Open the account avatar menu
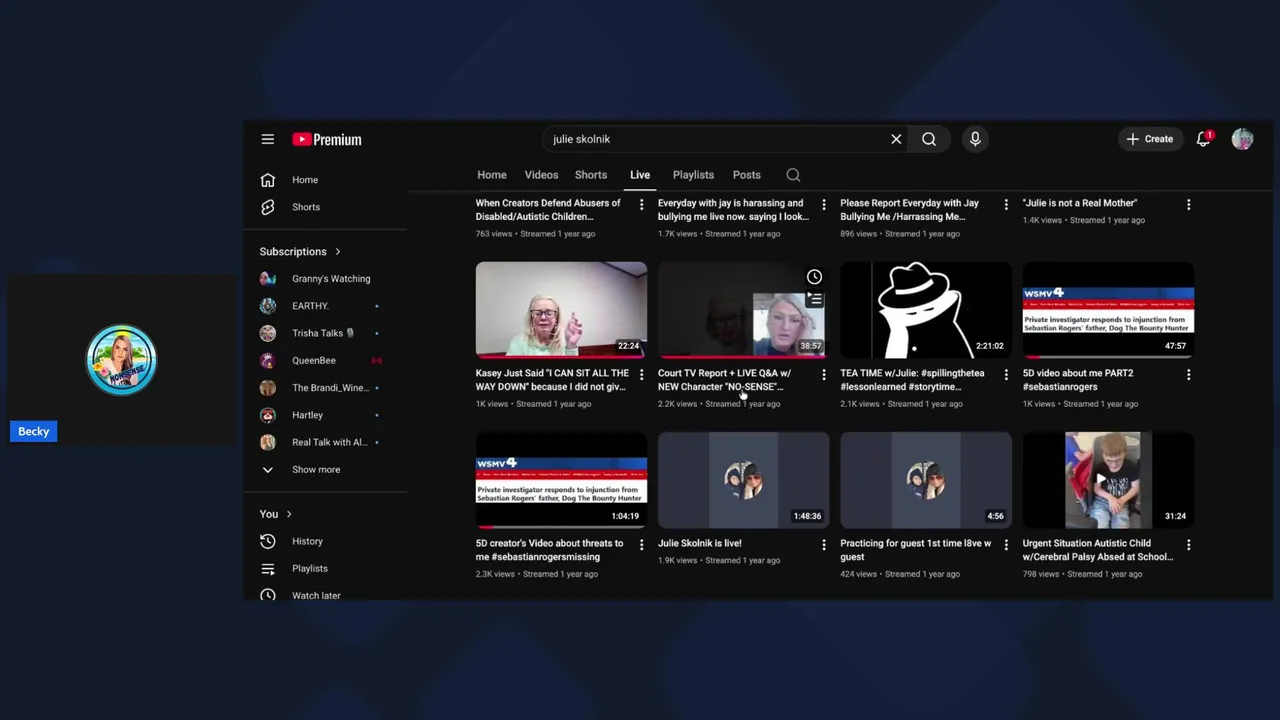The width and height of the screenshot is (1280, 720). click(x=1243, y=139)
